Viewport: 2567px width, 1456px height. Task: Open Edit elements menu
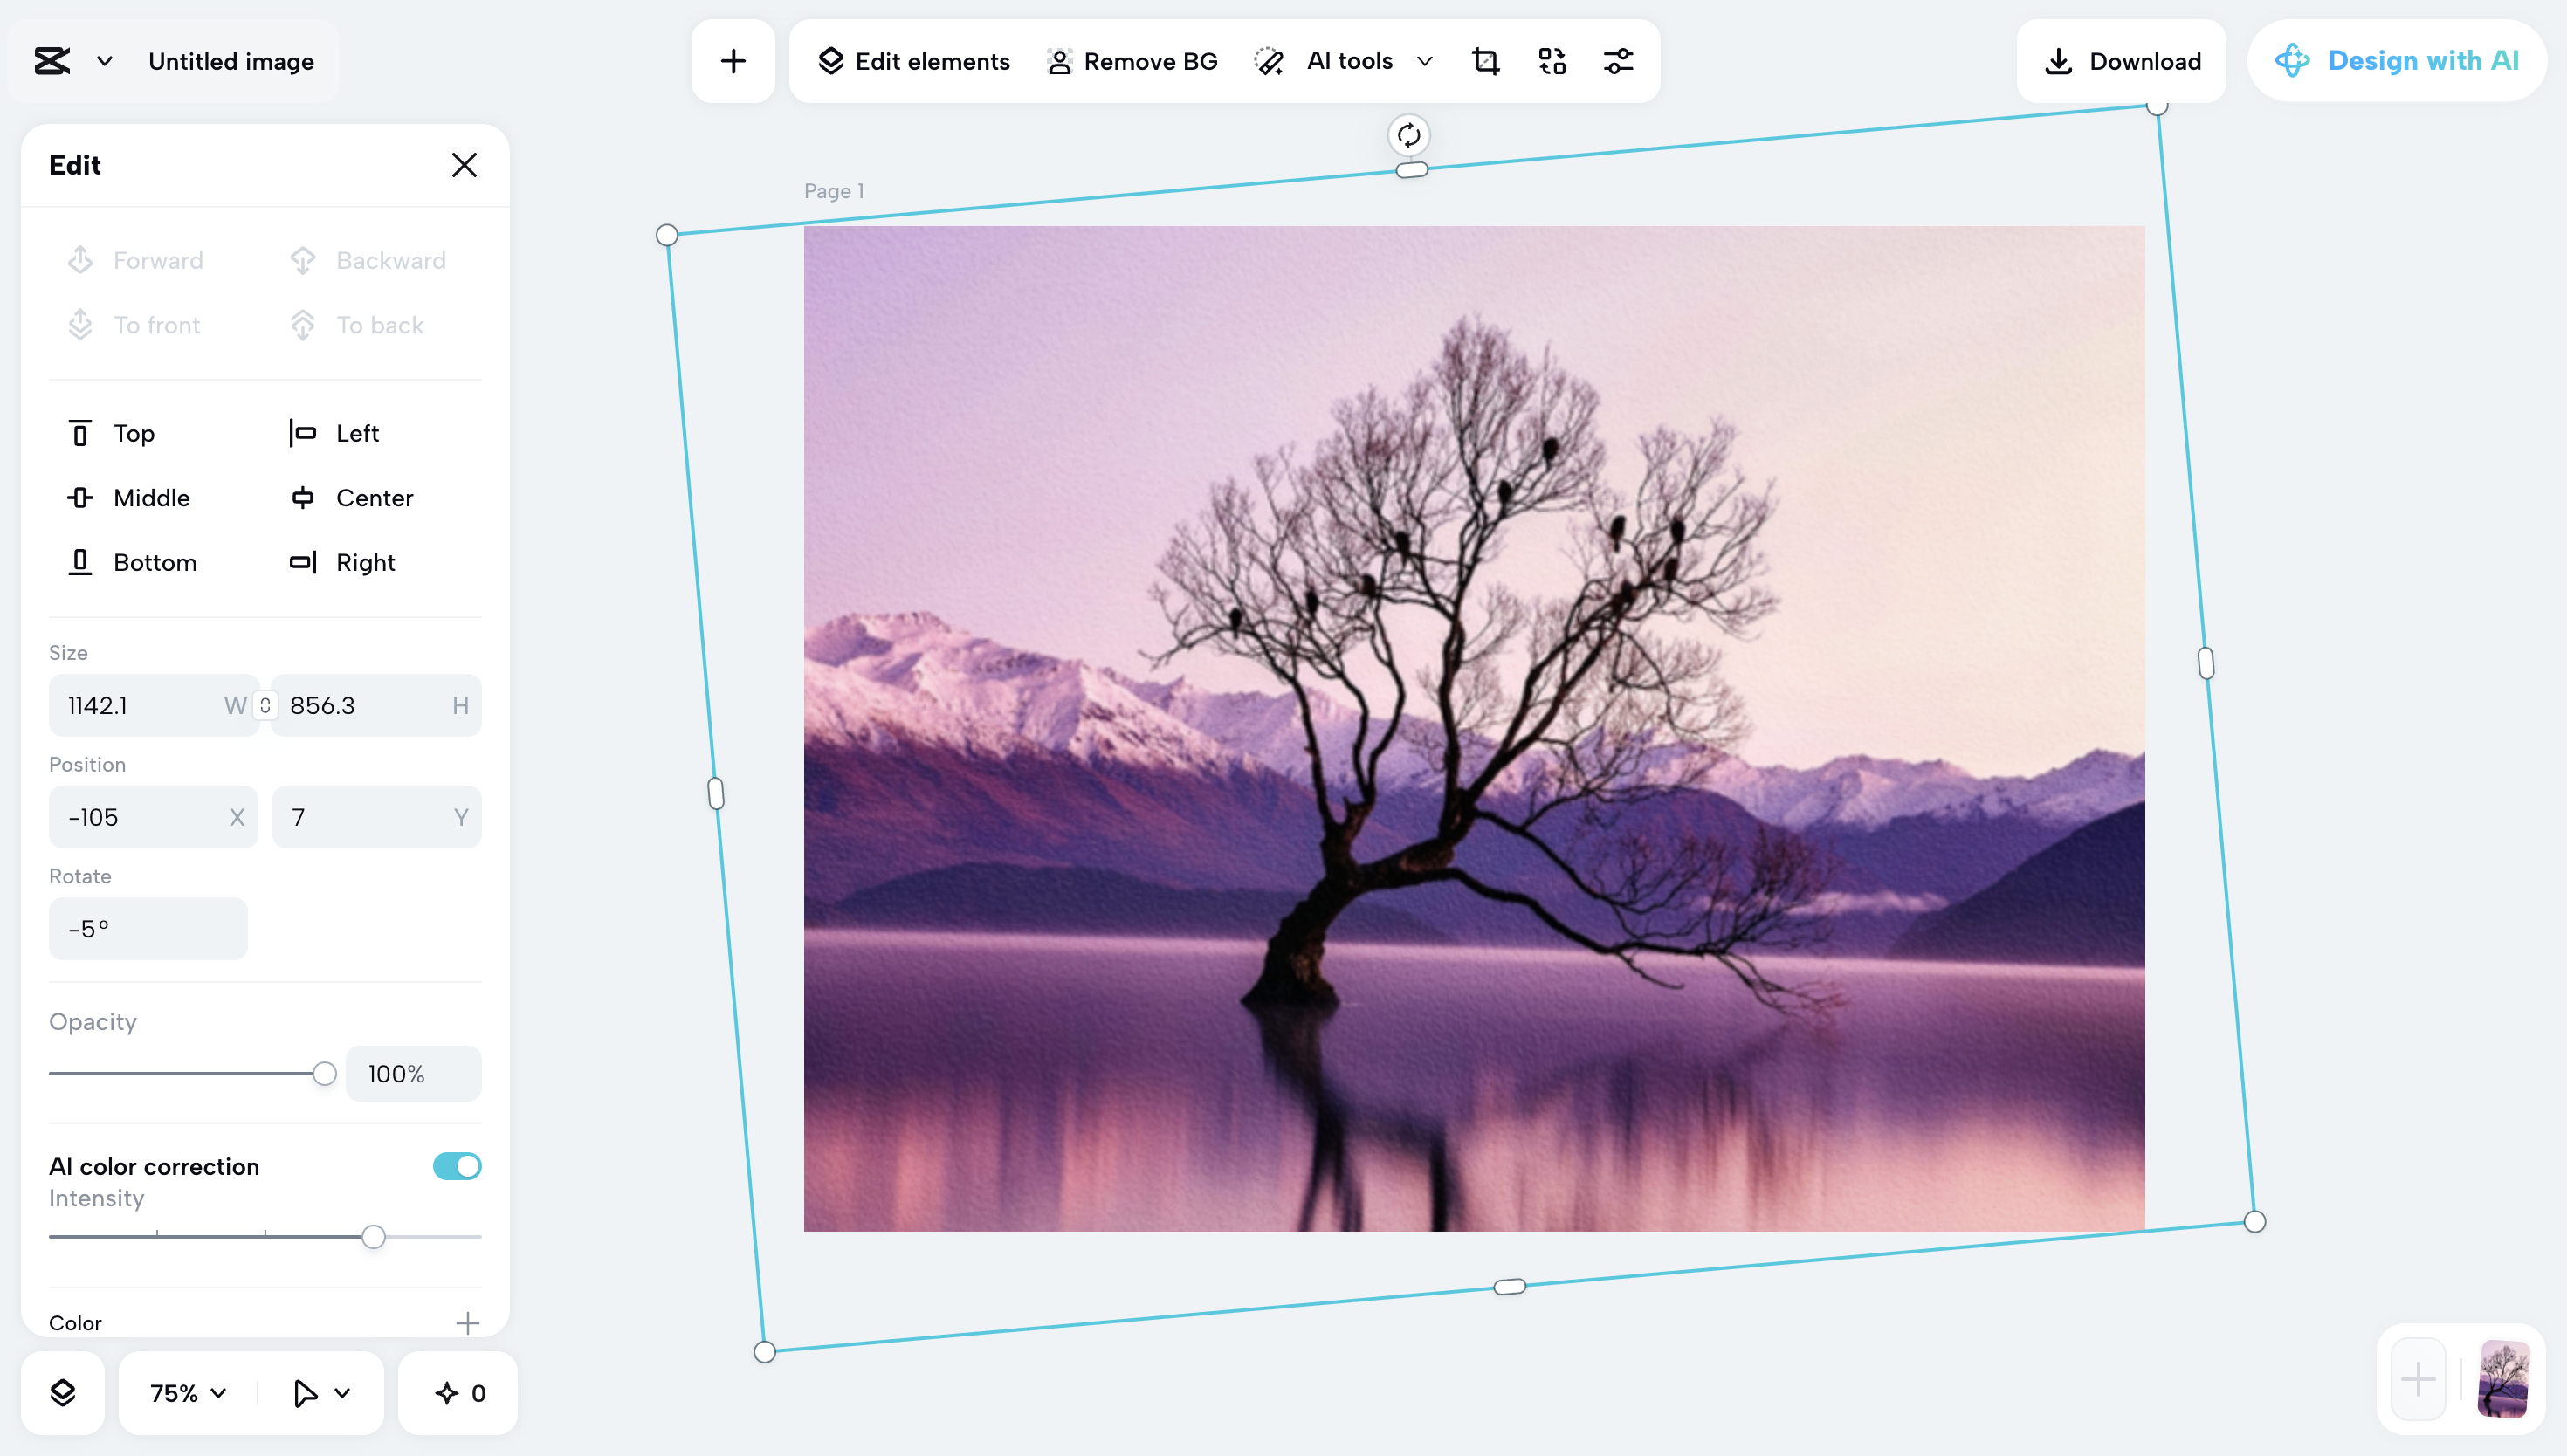914,62
